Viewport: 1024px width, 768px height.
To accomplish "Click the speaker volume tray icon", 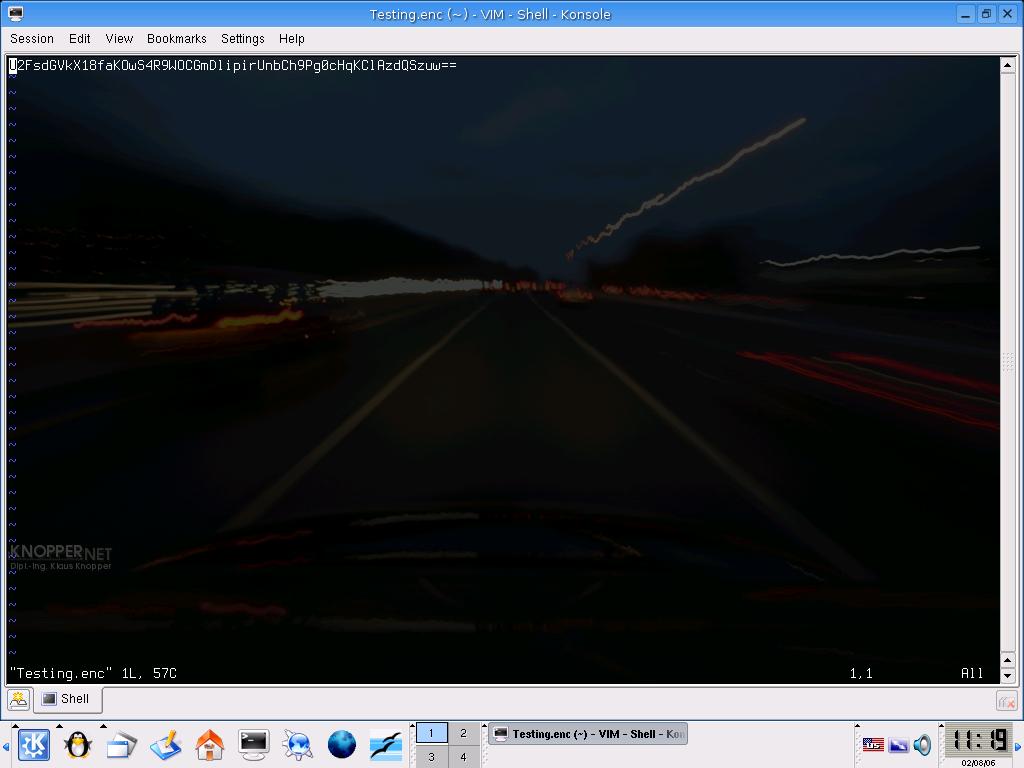I will click(922, 744).
